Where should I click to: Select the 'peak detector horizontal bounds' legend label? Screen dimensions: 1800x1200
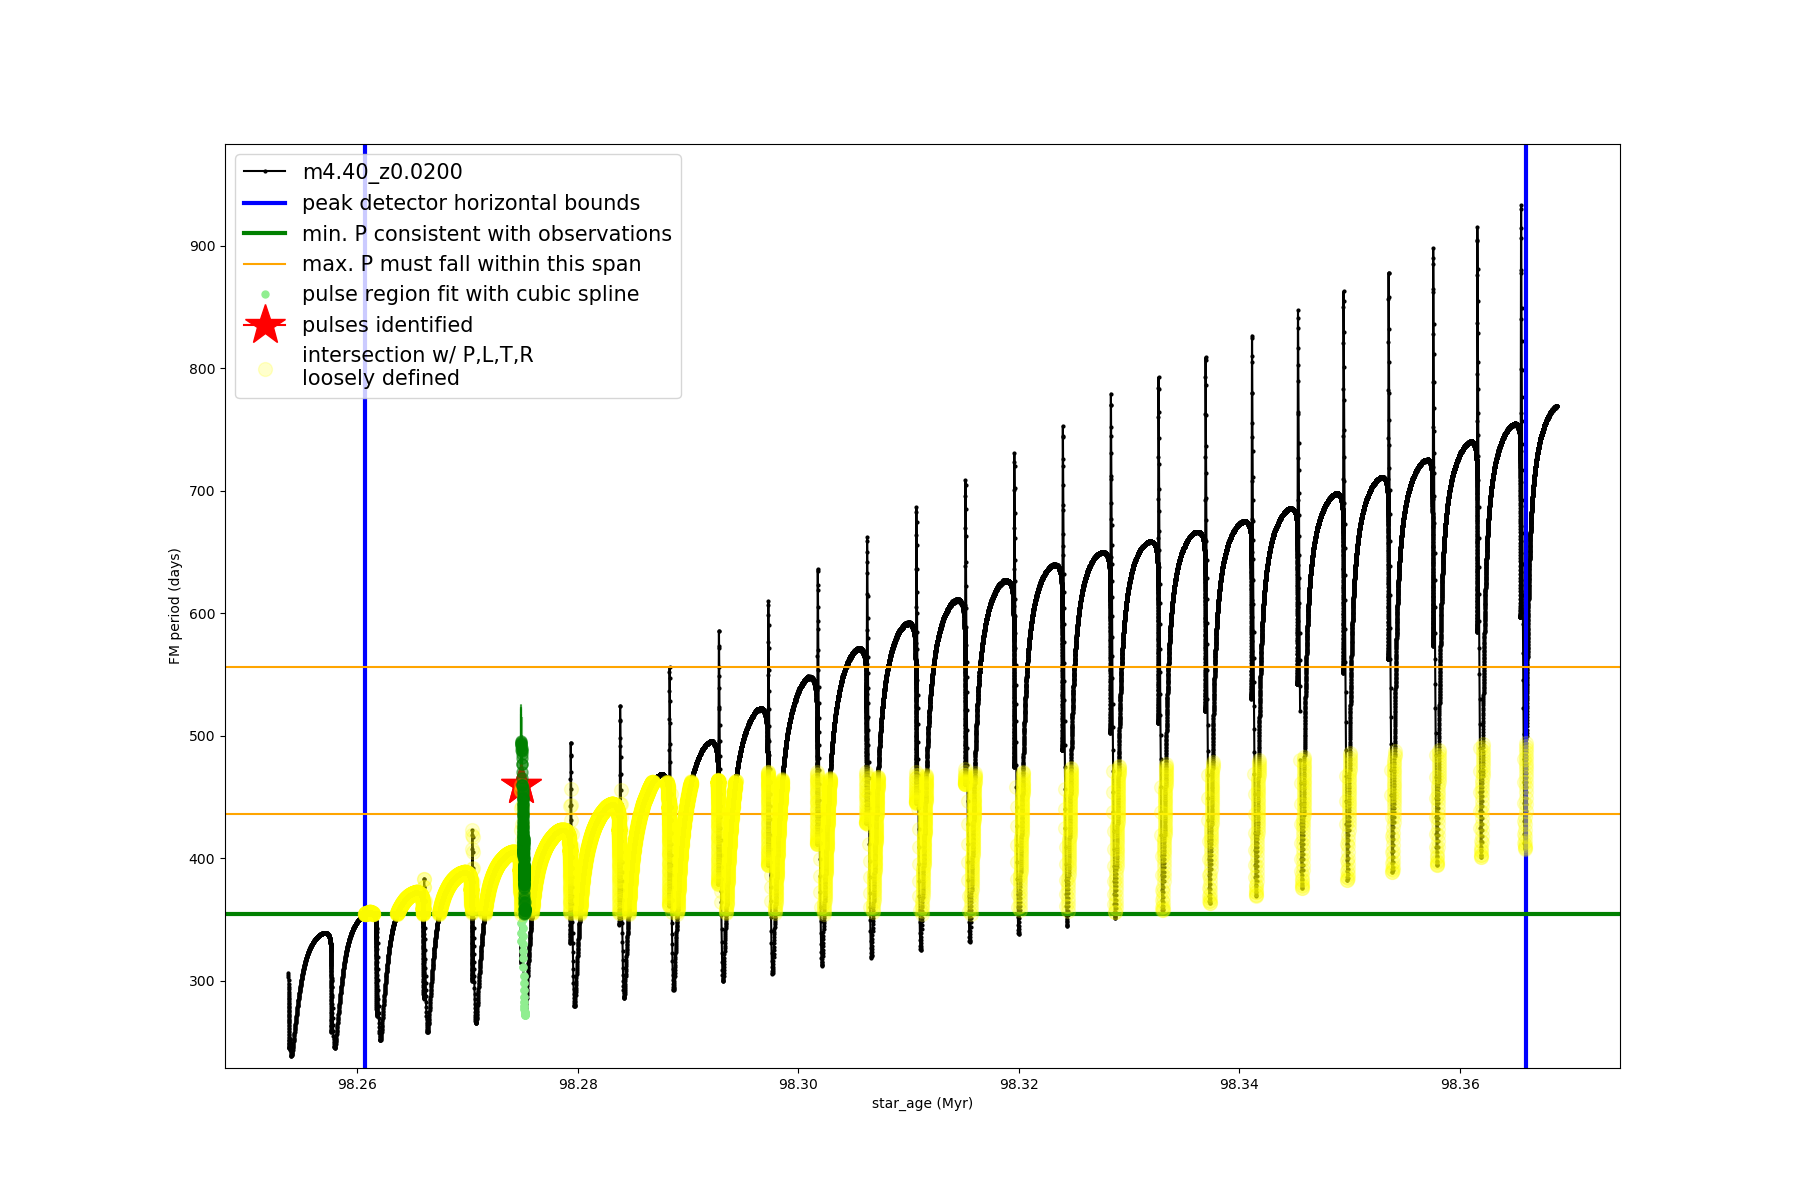(x=471, y=203)
